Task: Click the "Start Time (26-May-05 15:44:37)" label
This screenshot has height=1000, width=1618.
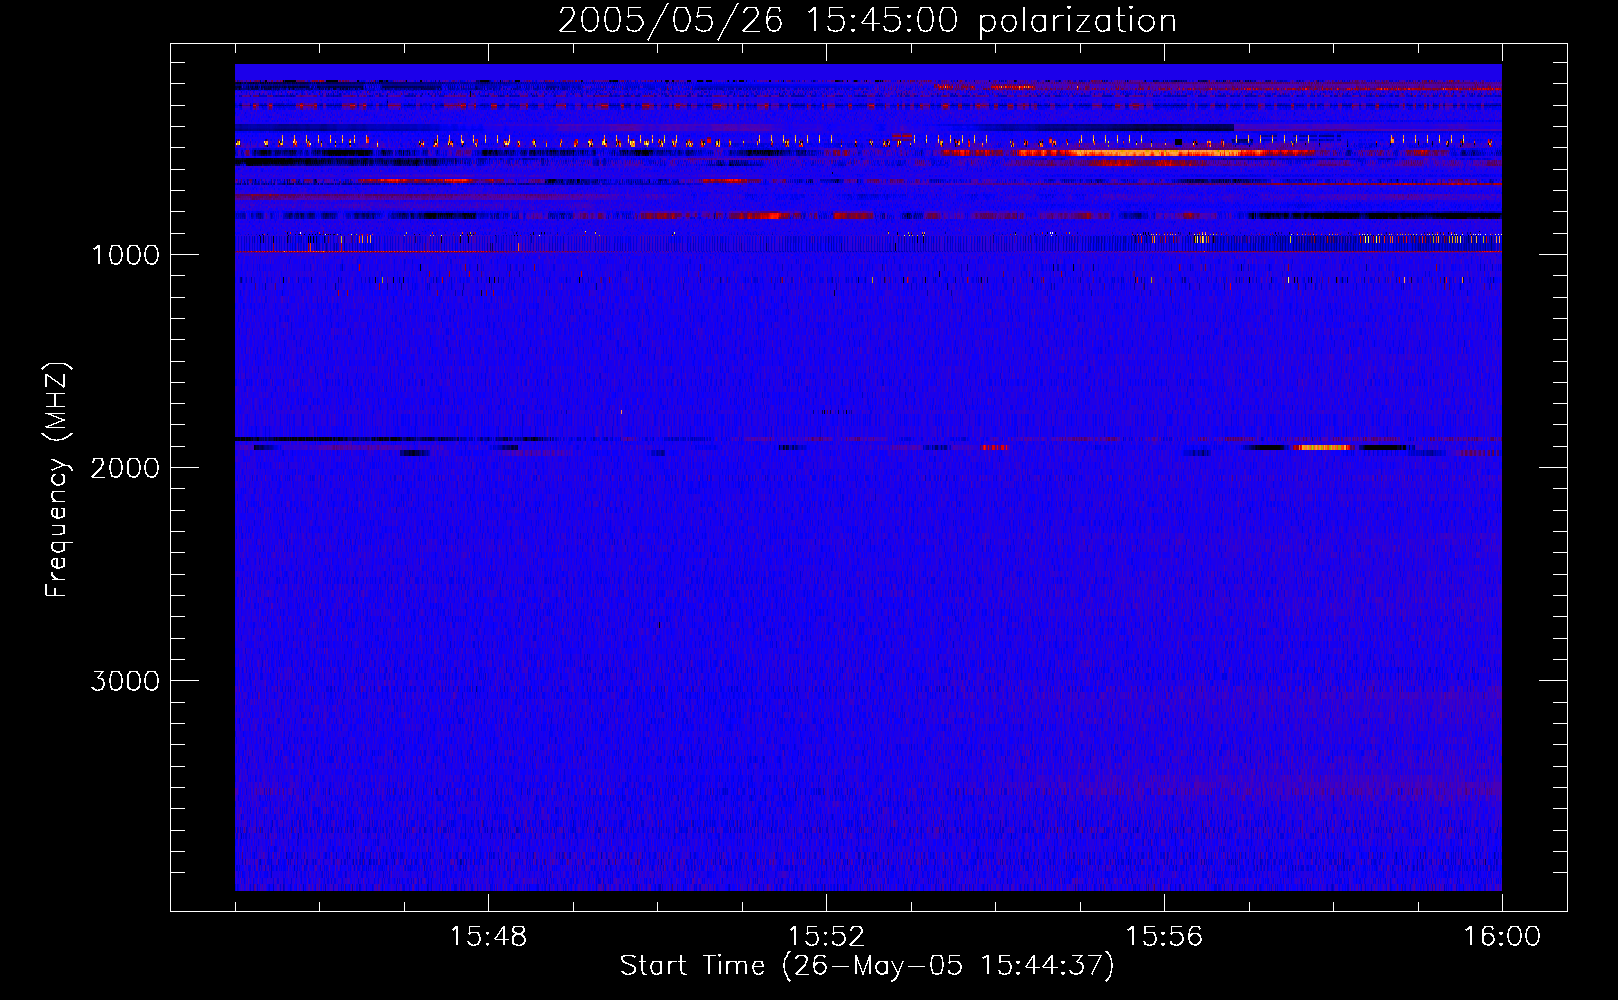Action: coord(867,966)
